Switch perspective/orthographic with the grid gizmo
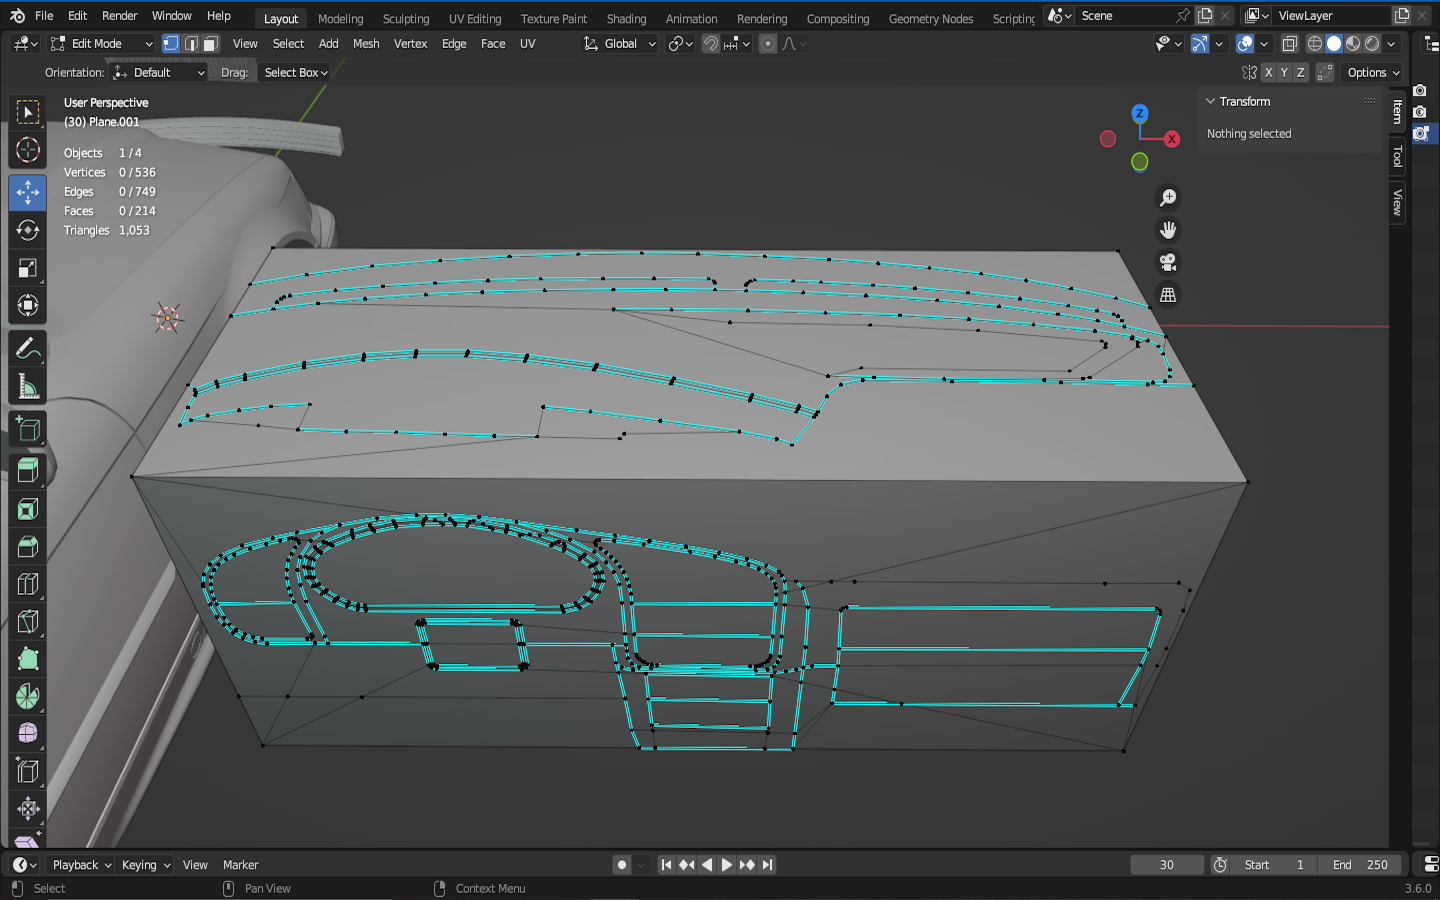Image resolution: width=1440 pixels, height=900 pixels. point(1167,295)
